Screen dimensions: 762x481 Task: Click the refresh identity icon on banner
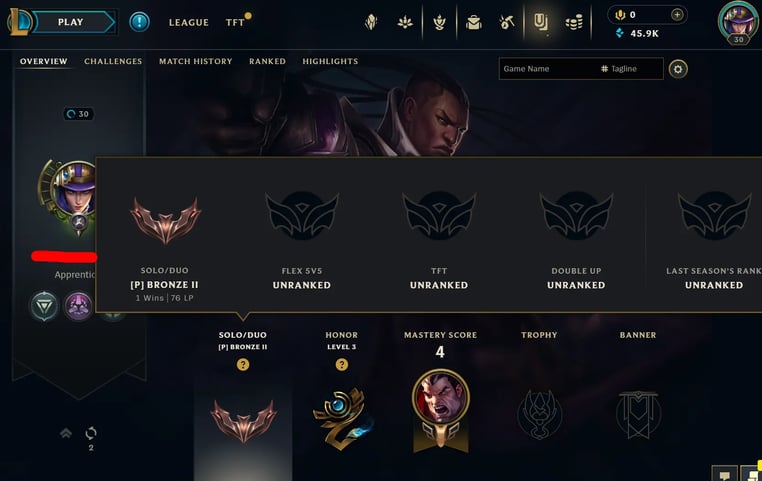pos(91,432)
